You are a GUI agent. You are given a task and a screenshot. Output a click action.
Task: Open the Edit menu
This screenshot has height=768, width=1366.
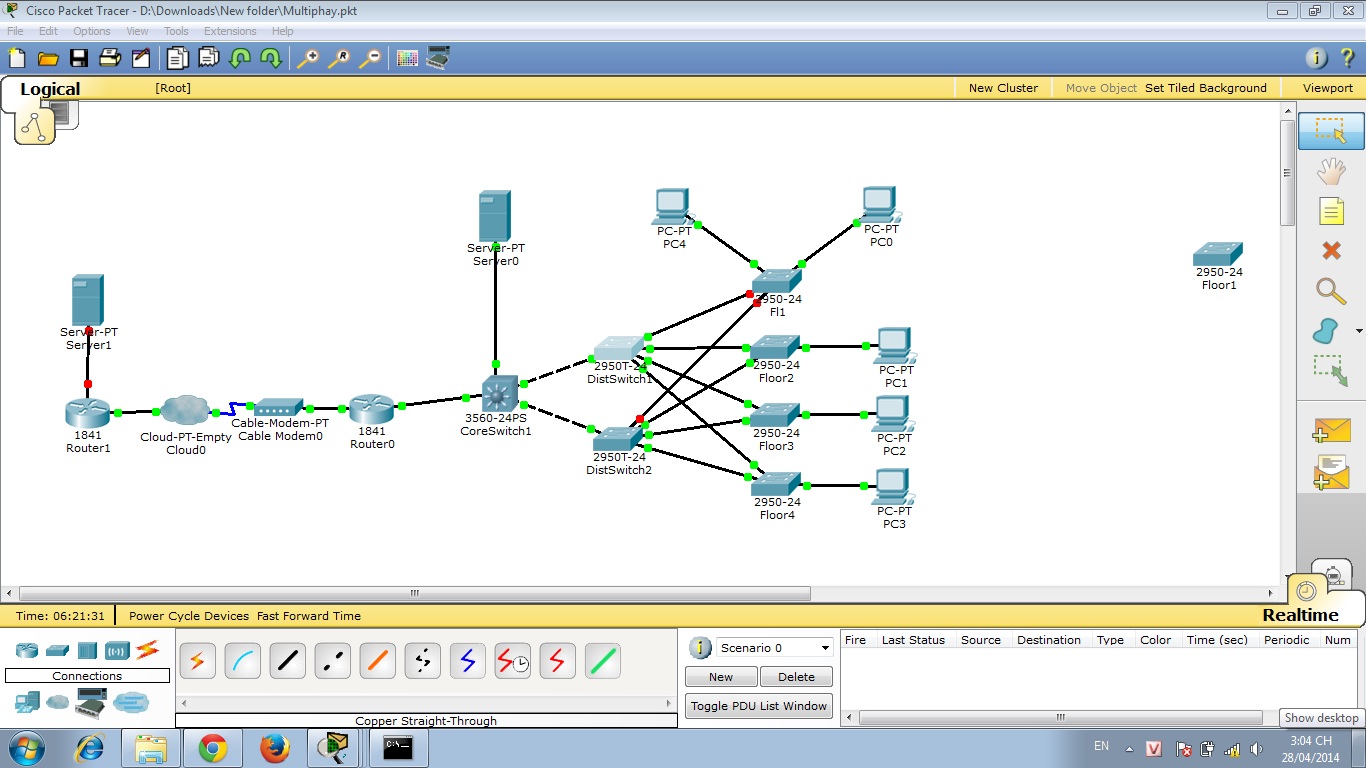(48, 31)
